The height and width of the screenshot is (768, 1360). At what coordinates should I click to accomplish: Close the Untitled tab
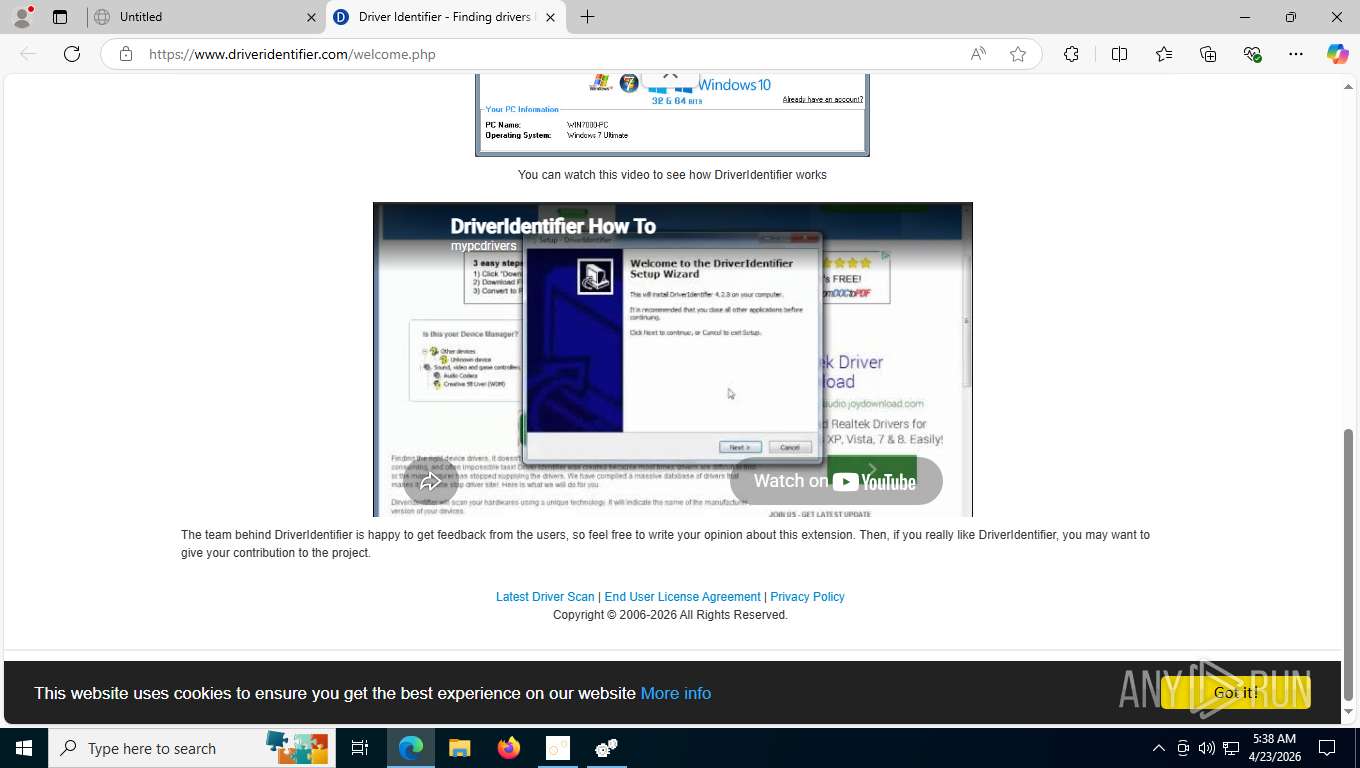(311, 17)
